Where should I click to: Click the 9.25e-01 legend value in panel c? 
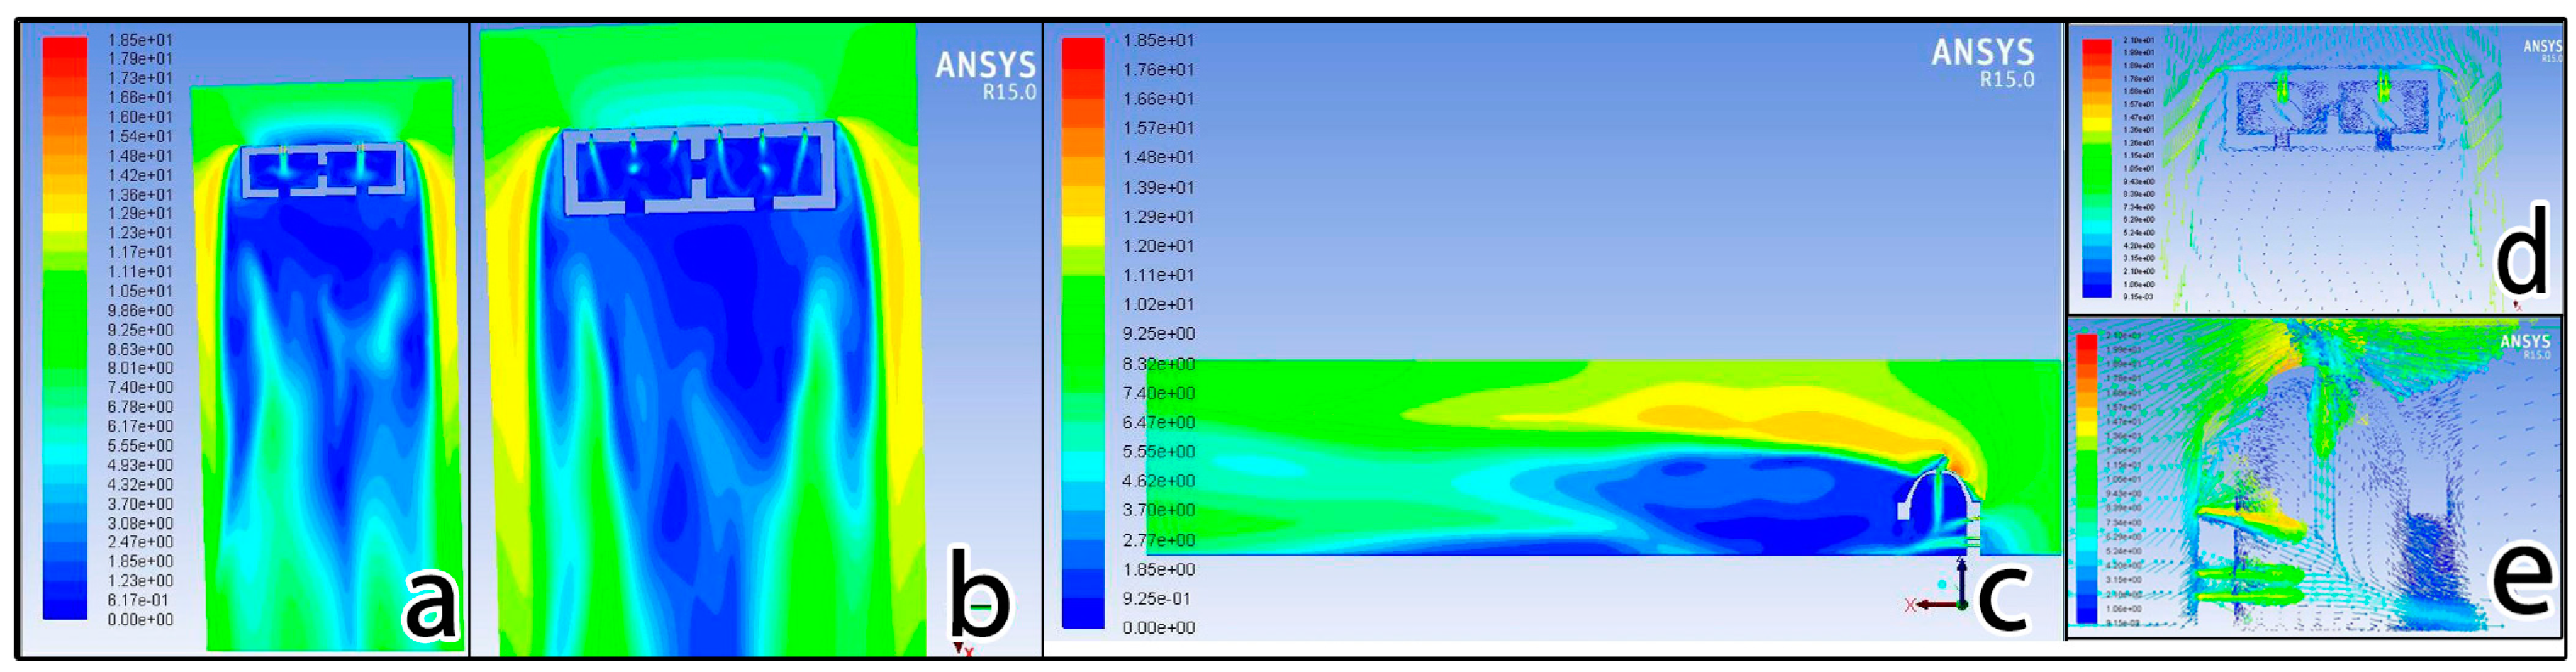pos(1157,598)
